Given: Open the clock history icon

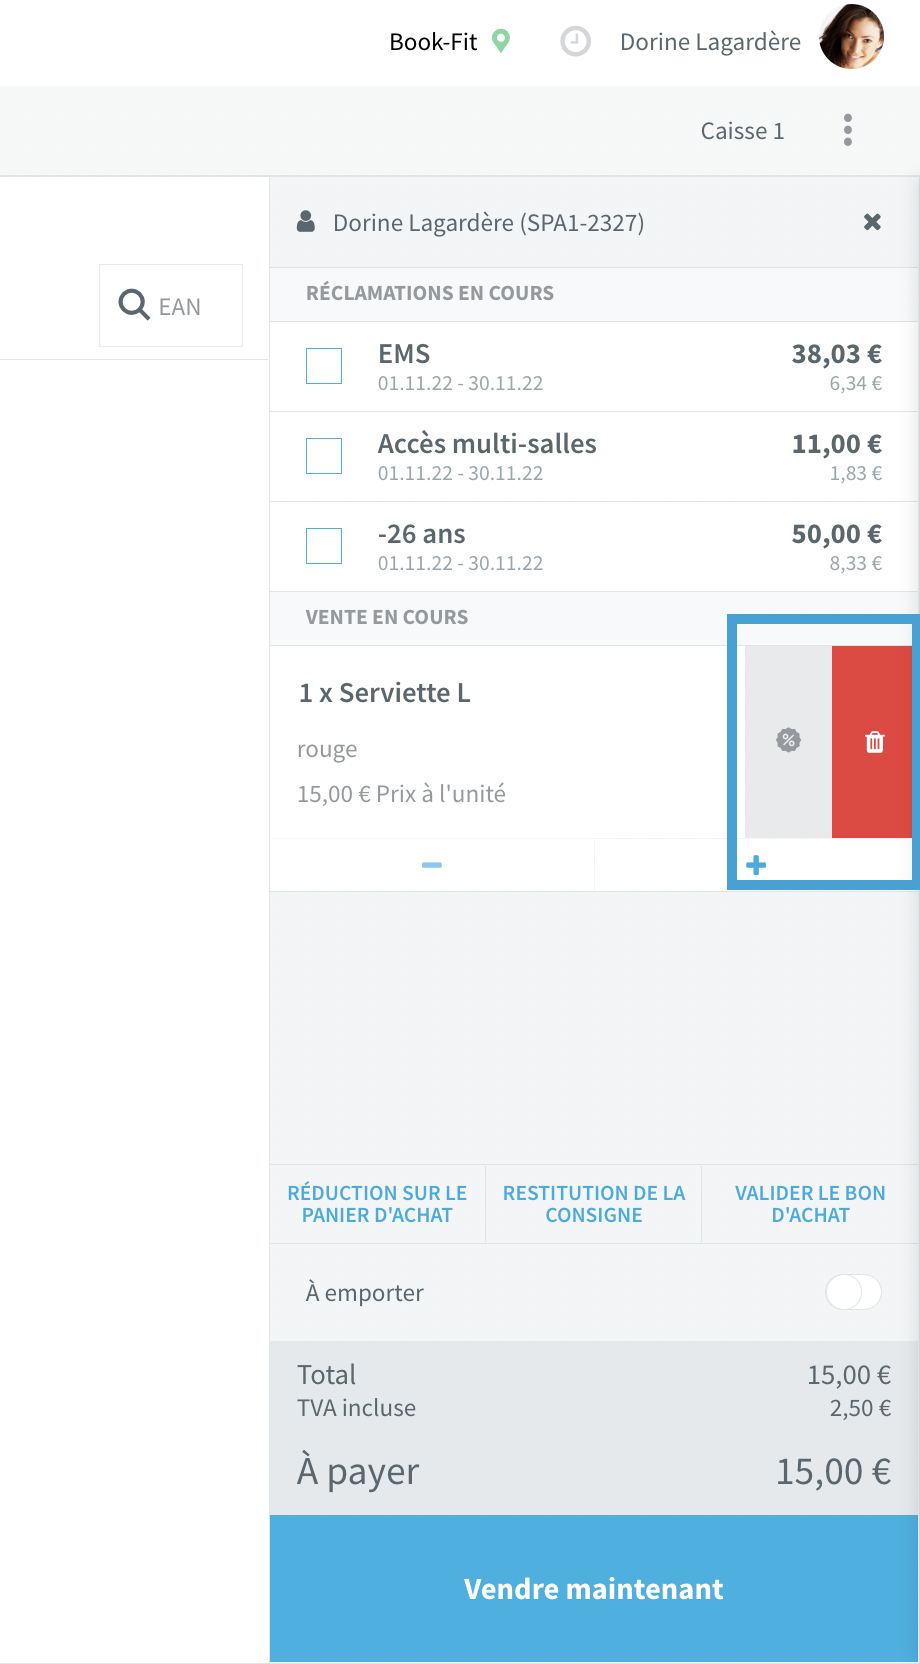Looking at the screenshot, I should tap(575, 42).
